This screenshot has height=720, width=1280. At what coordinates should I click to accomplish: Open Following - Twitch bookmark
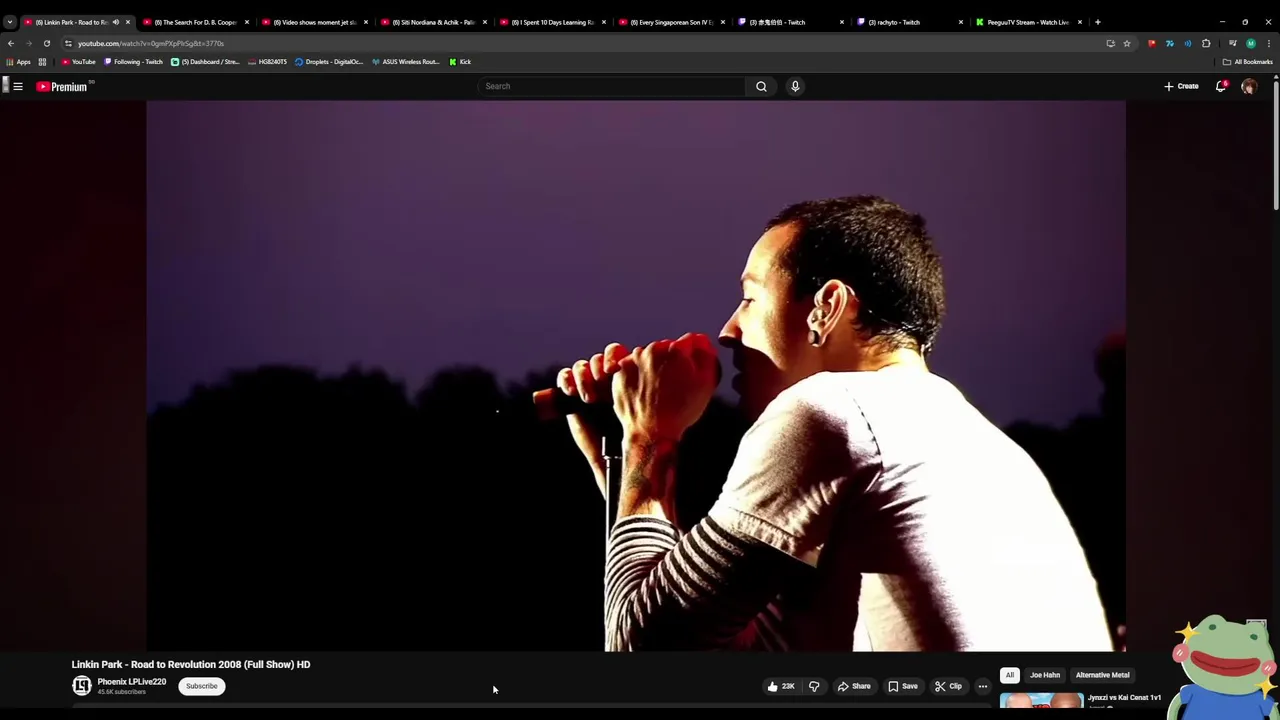point(133,62)
